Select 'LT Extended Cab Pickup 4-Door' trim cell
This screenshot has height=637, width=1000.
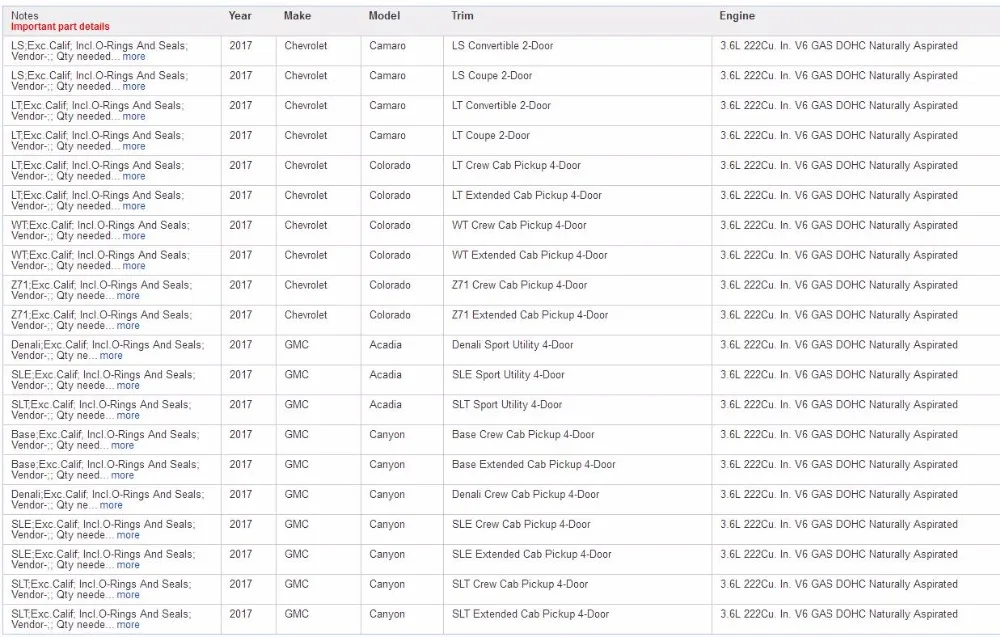tap(527, 196)
